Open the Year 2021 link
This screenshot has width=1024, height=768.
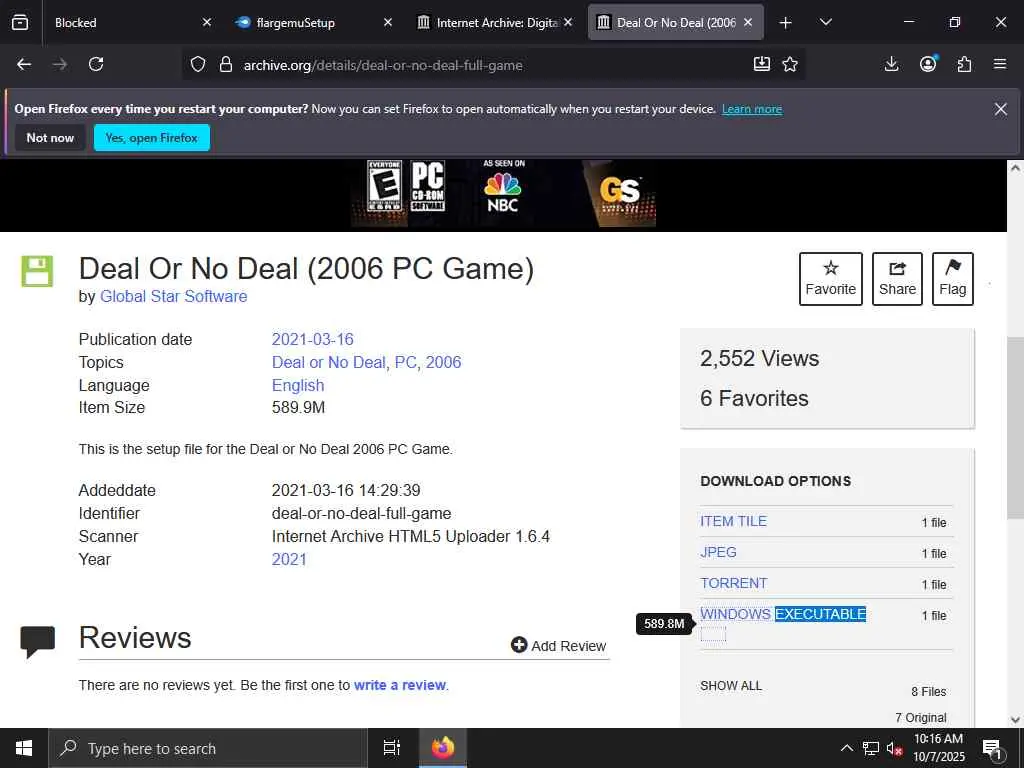289,559
